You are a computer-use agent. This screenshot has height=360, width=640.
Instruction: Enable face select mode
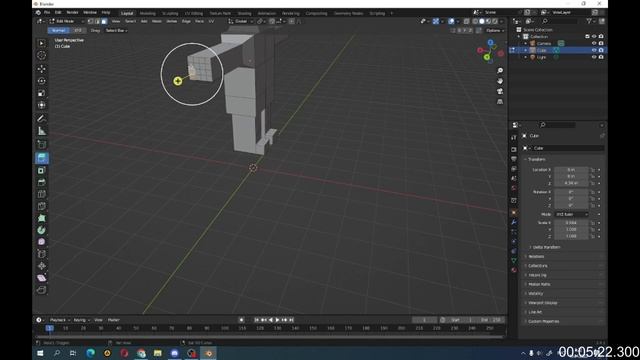pos(104,21)
